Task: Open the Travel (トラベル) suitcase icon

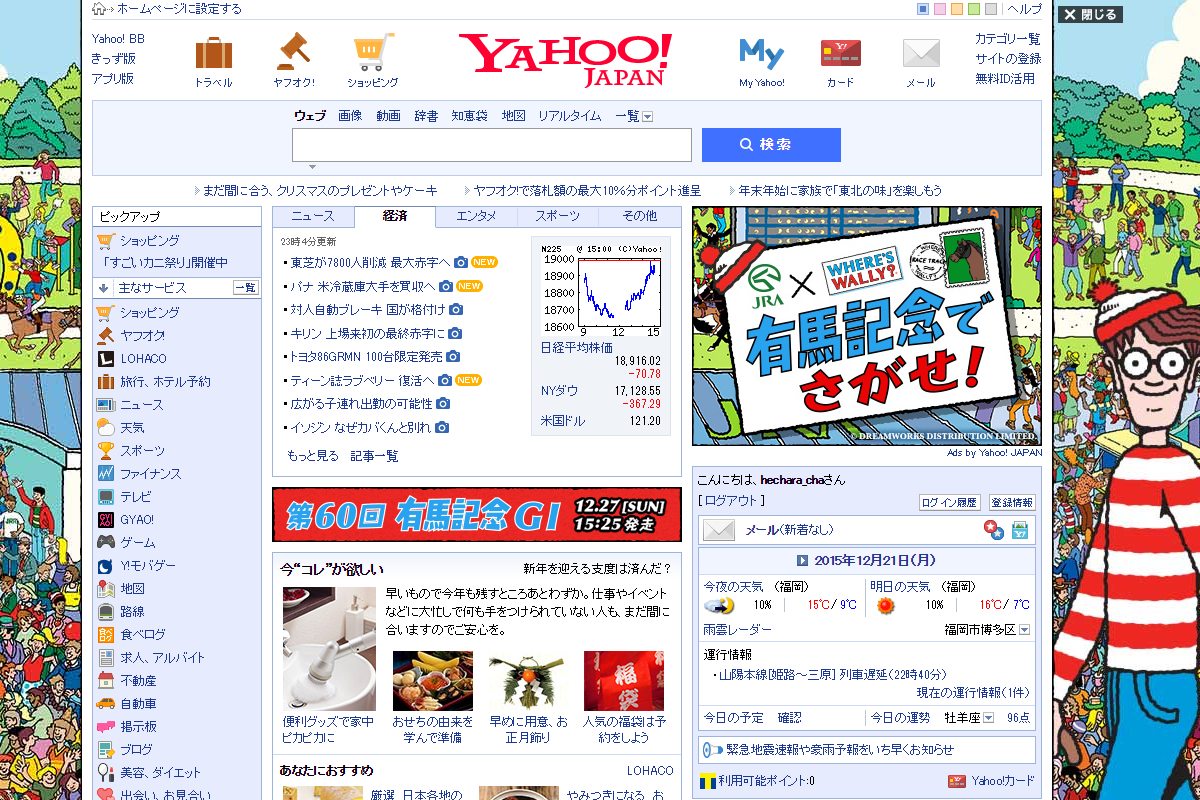Action: click(x=214, y=53)
